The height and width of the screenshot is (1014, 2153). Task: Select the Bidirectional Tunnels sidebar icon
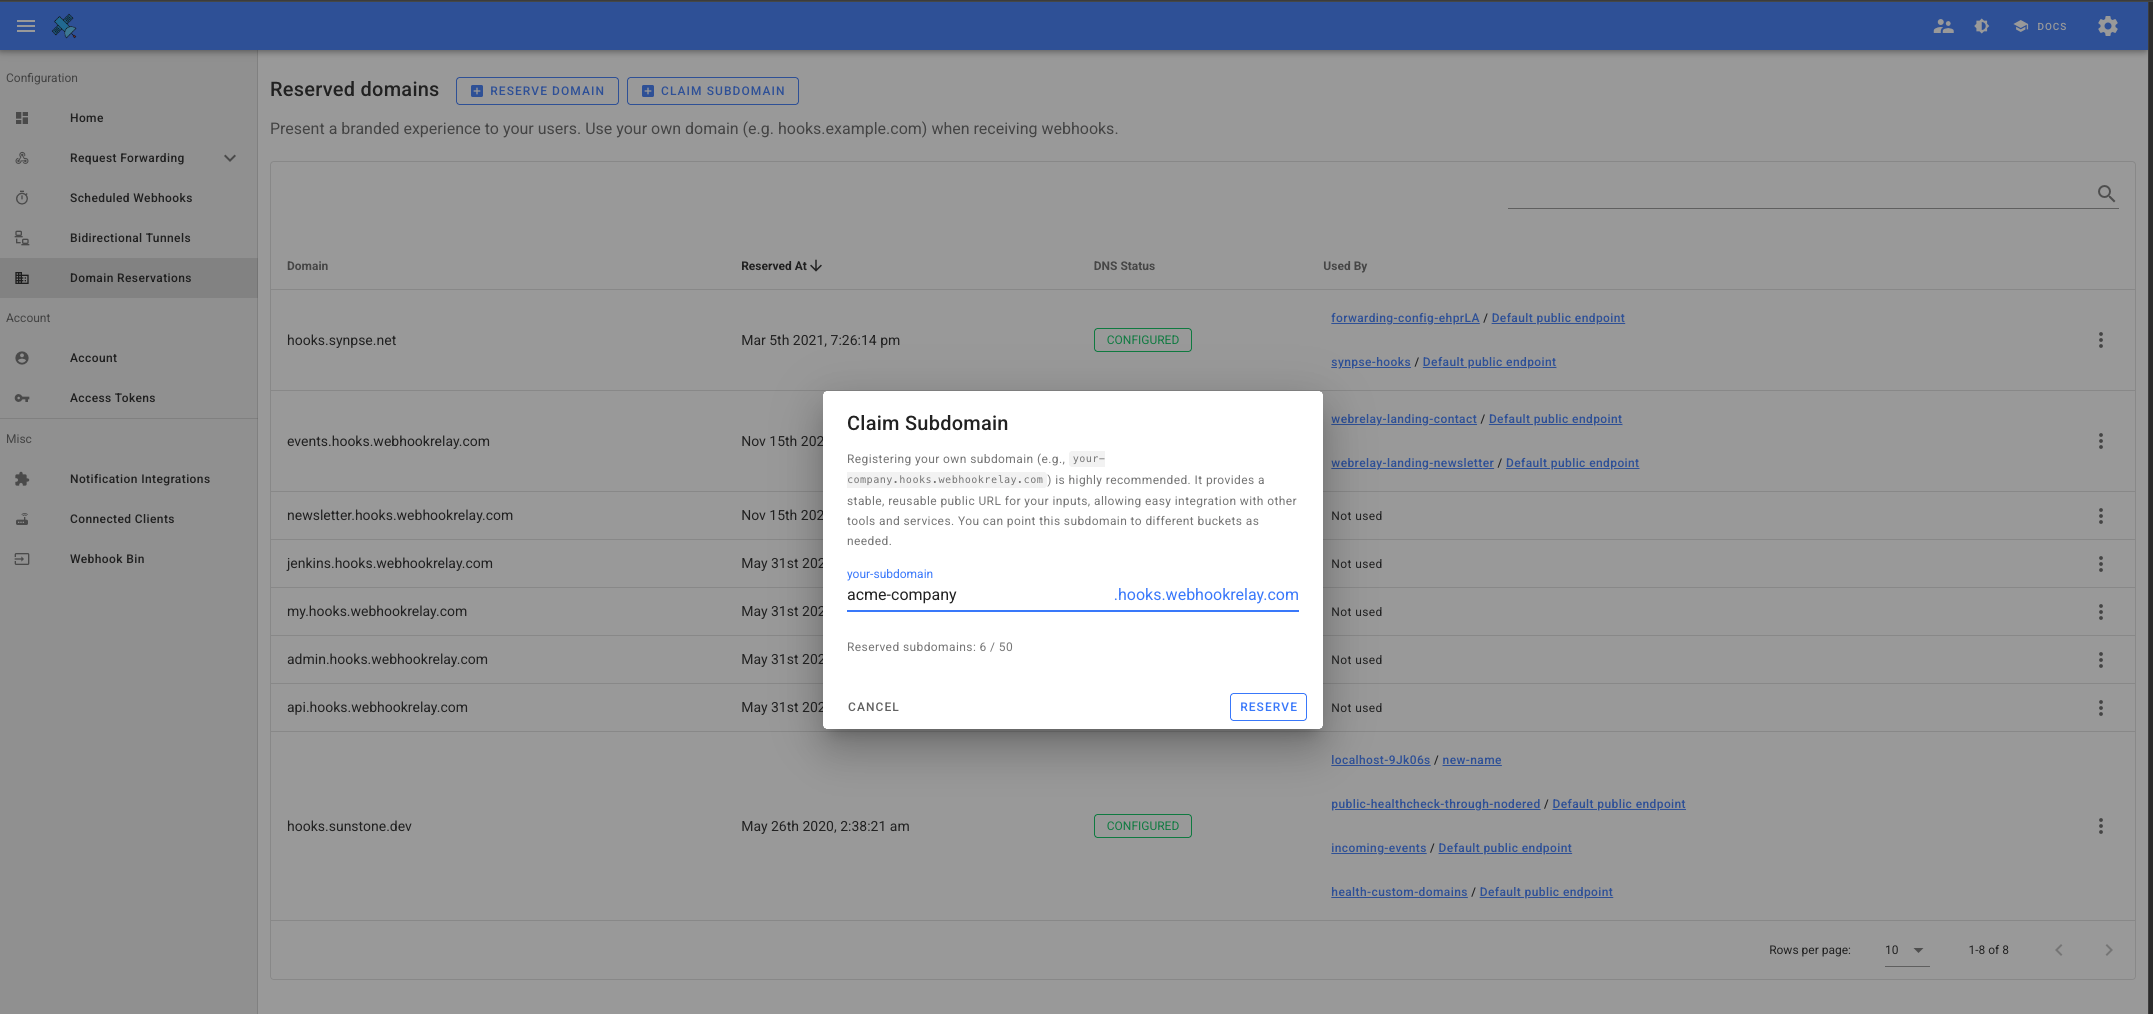[x=22, y=237]
